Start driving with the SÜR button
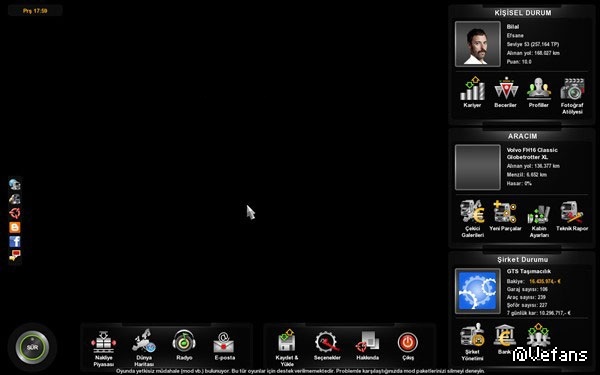This screenshot has height=375, width=600. point(33,347)
